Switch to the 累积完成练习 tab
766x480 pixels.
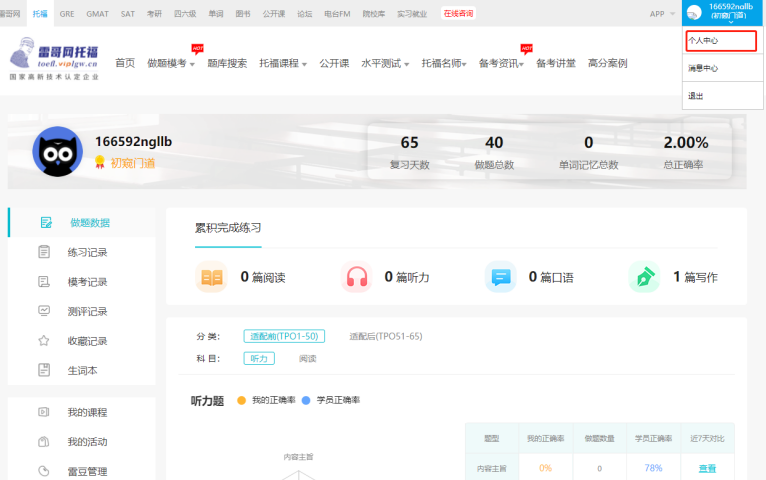point(228,228)
